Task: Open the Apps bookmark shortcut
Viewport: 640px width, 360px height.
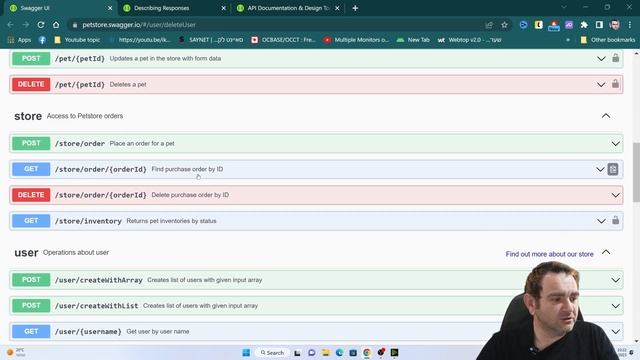Action: pos(20,40)
